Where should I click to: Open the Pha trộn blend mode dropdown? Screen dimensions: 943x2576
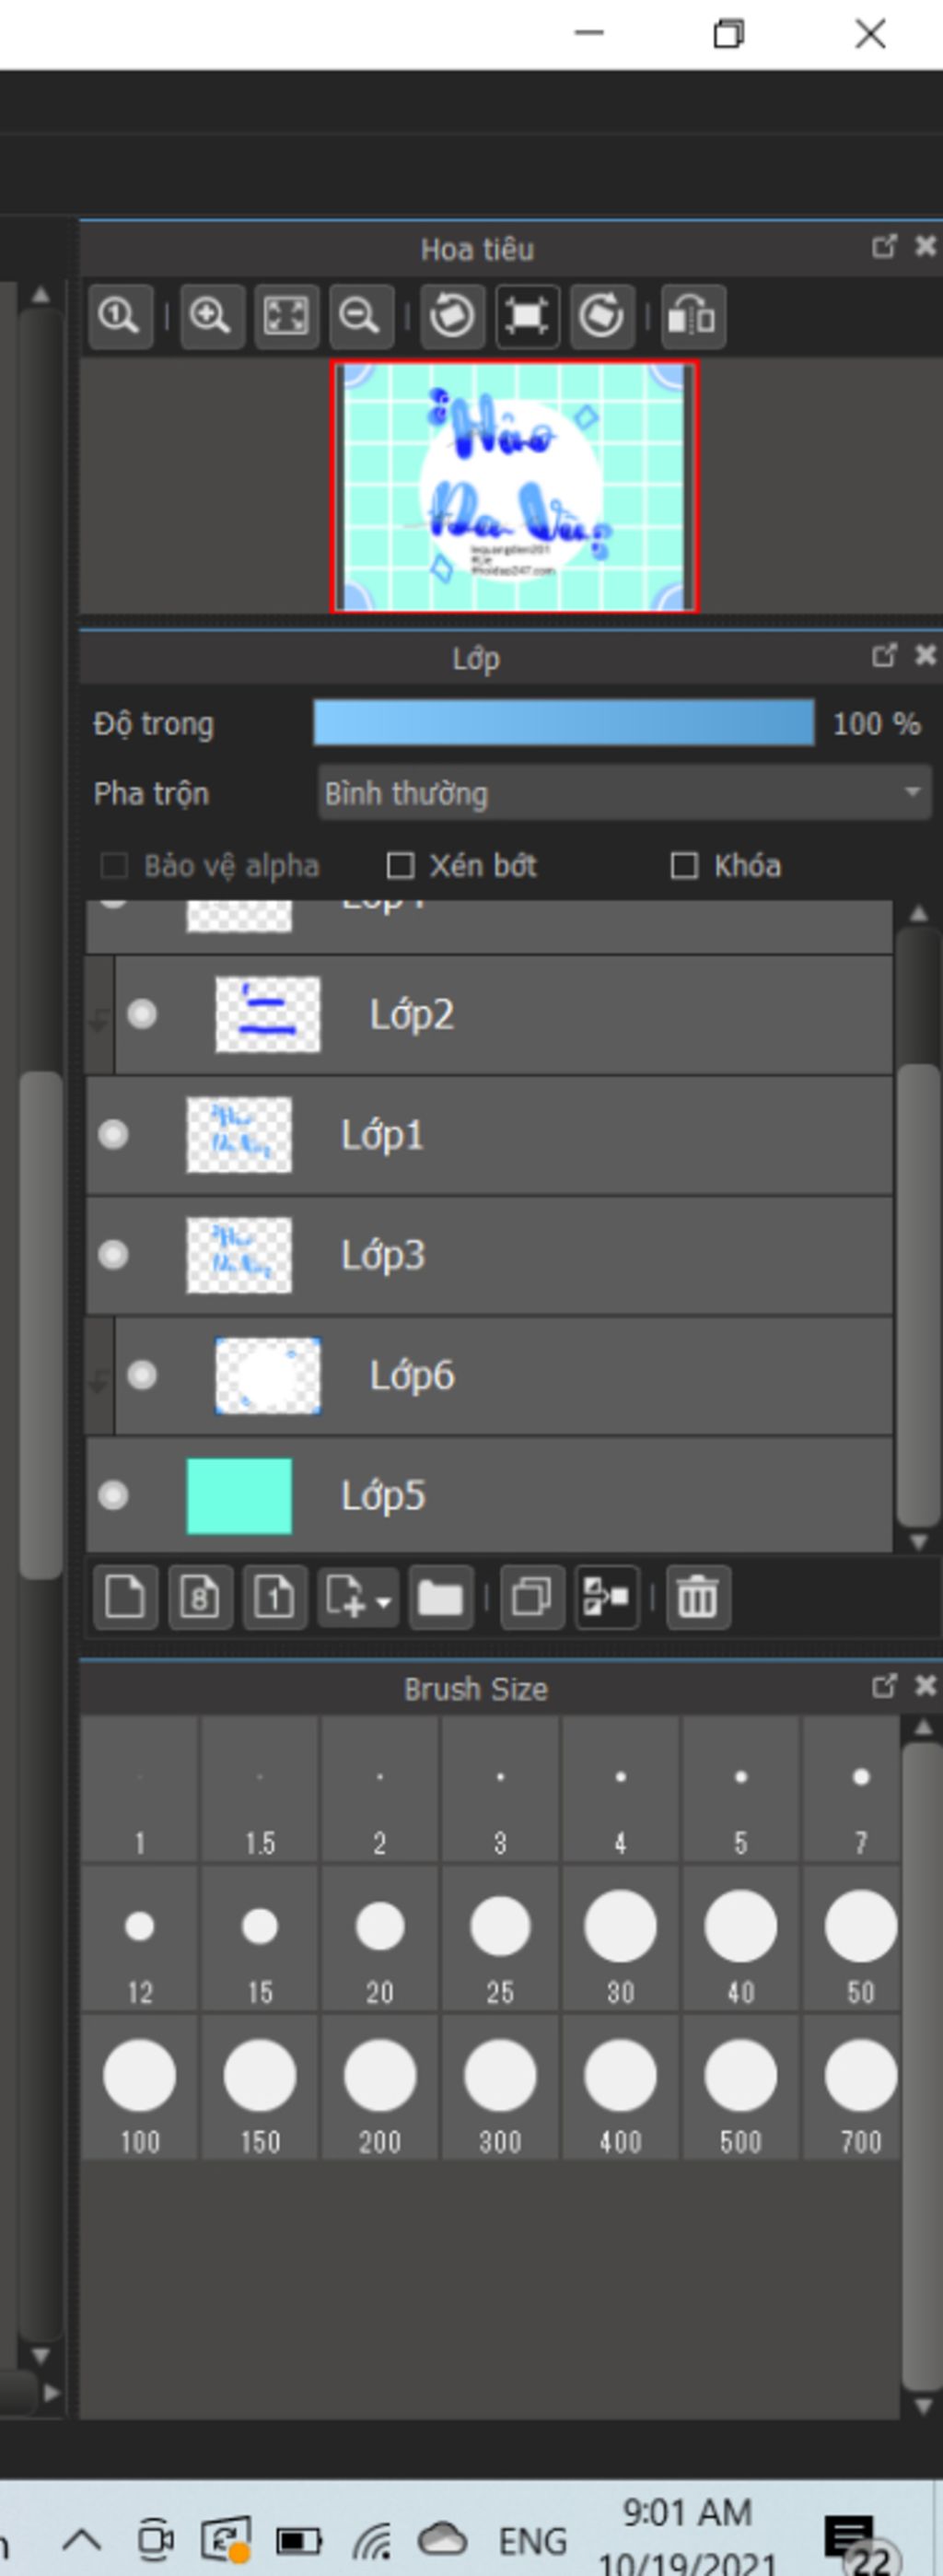click(624, 794)
